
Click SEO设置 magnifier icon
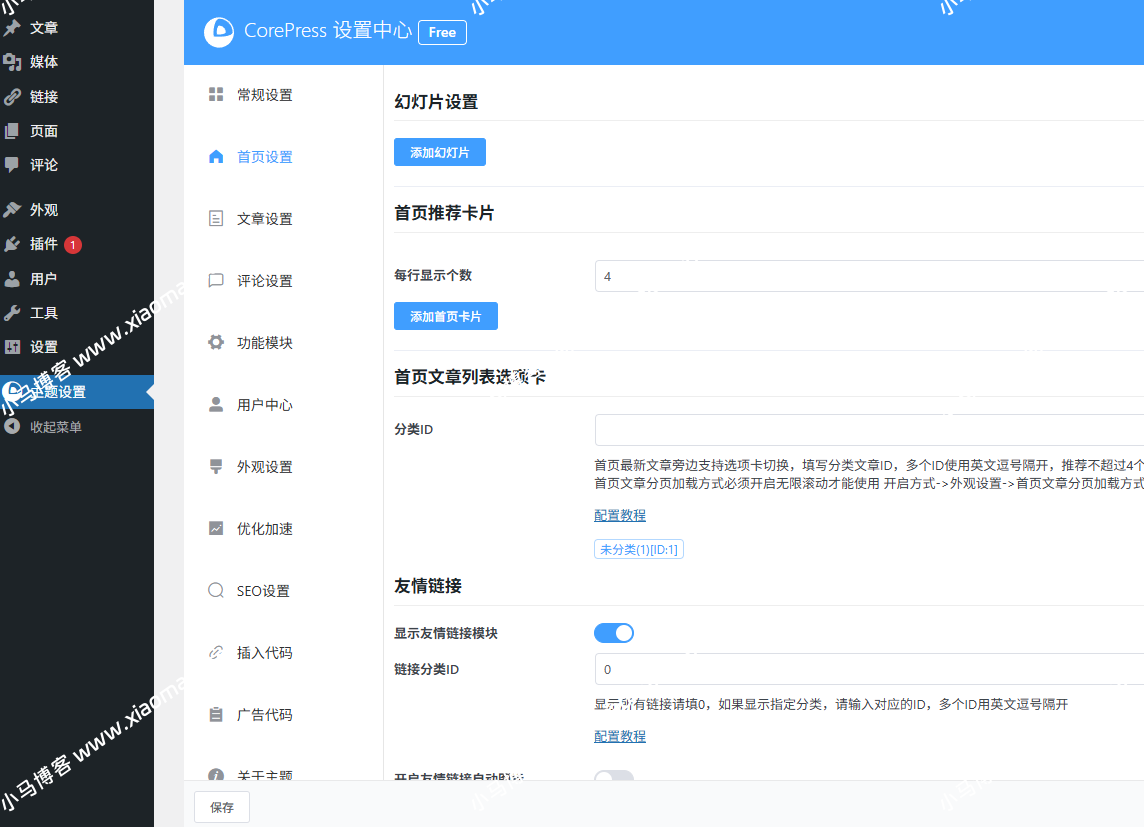(x=216, y=590)
